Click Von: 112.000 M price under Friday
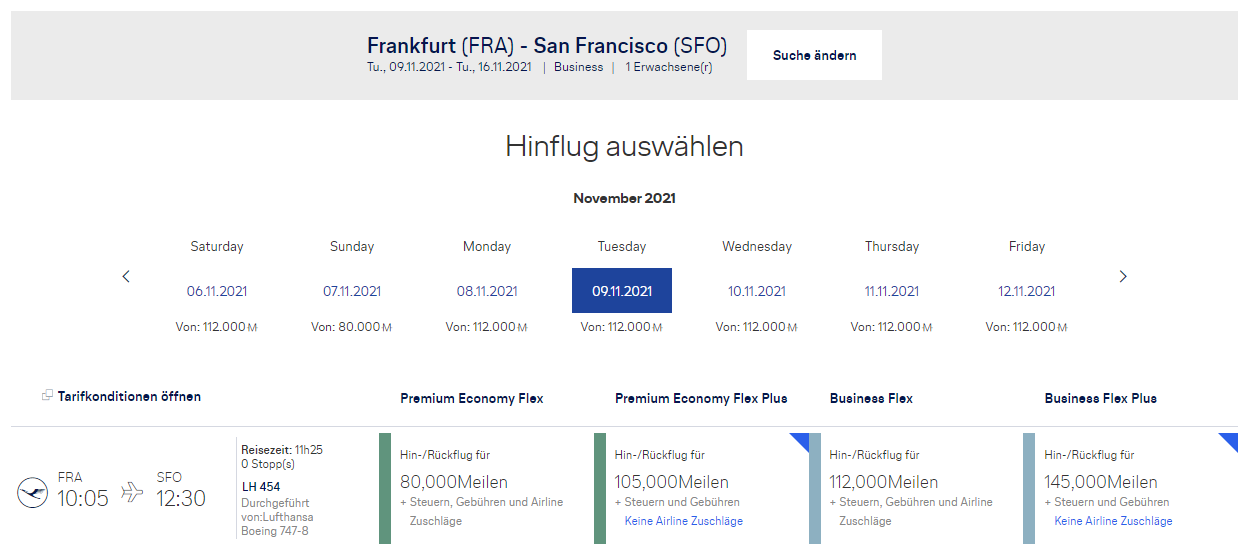Image resolution: width=1249 pixels, height=549 pixels. pos(1027,327)
